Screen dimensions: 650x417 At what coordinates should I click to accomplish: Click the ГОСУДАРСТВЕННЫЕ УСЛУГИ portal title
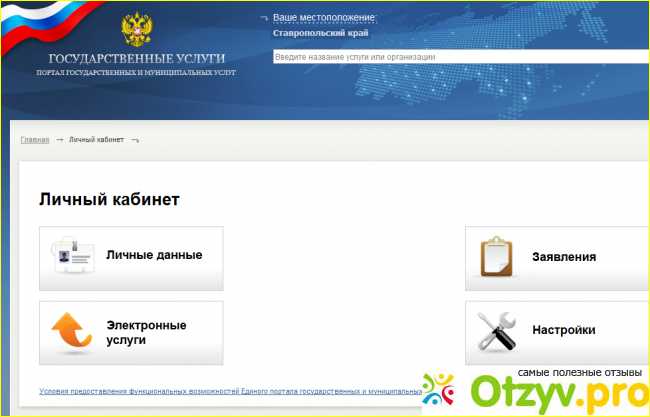point(131,58)
